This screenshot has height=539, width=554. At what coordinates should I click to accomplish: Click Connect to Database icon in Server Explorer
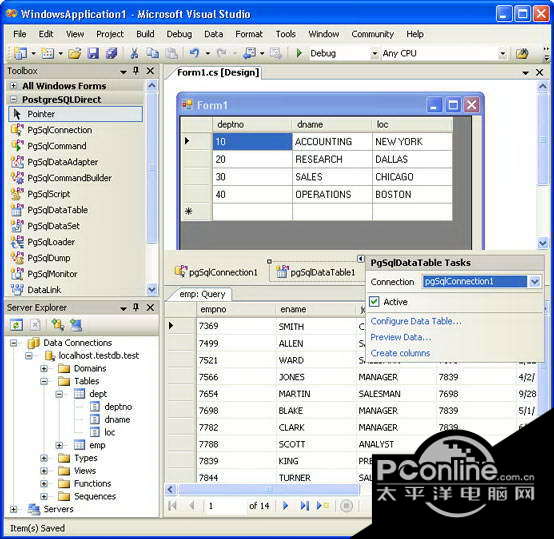pos(57,325)
